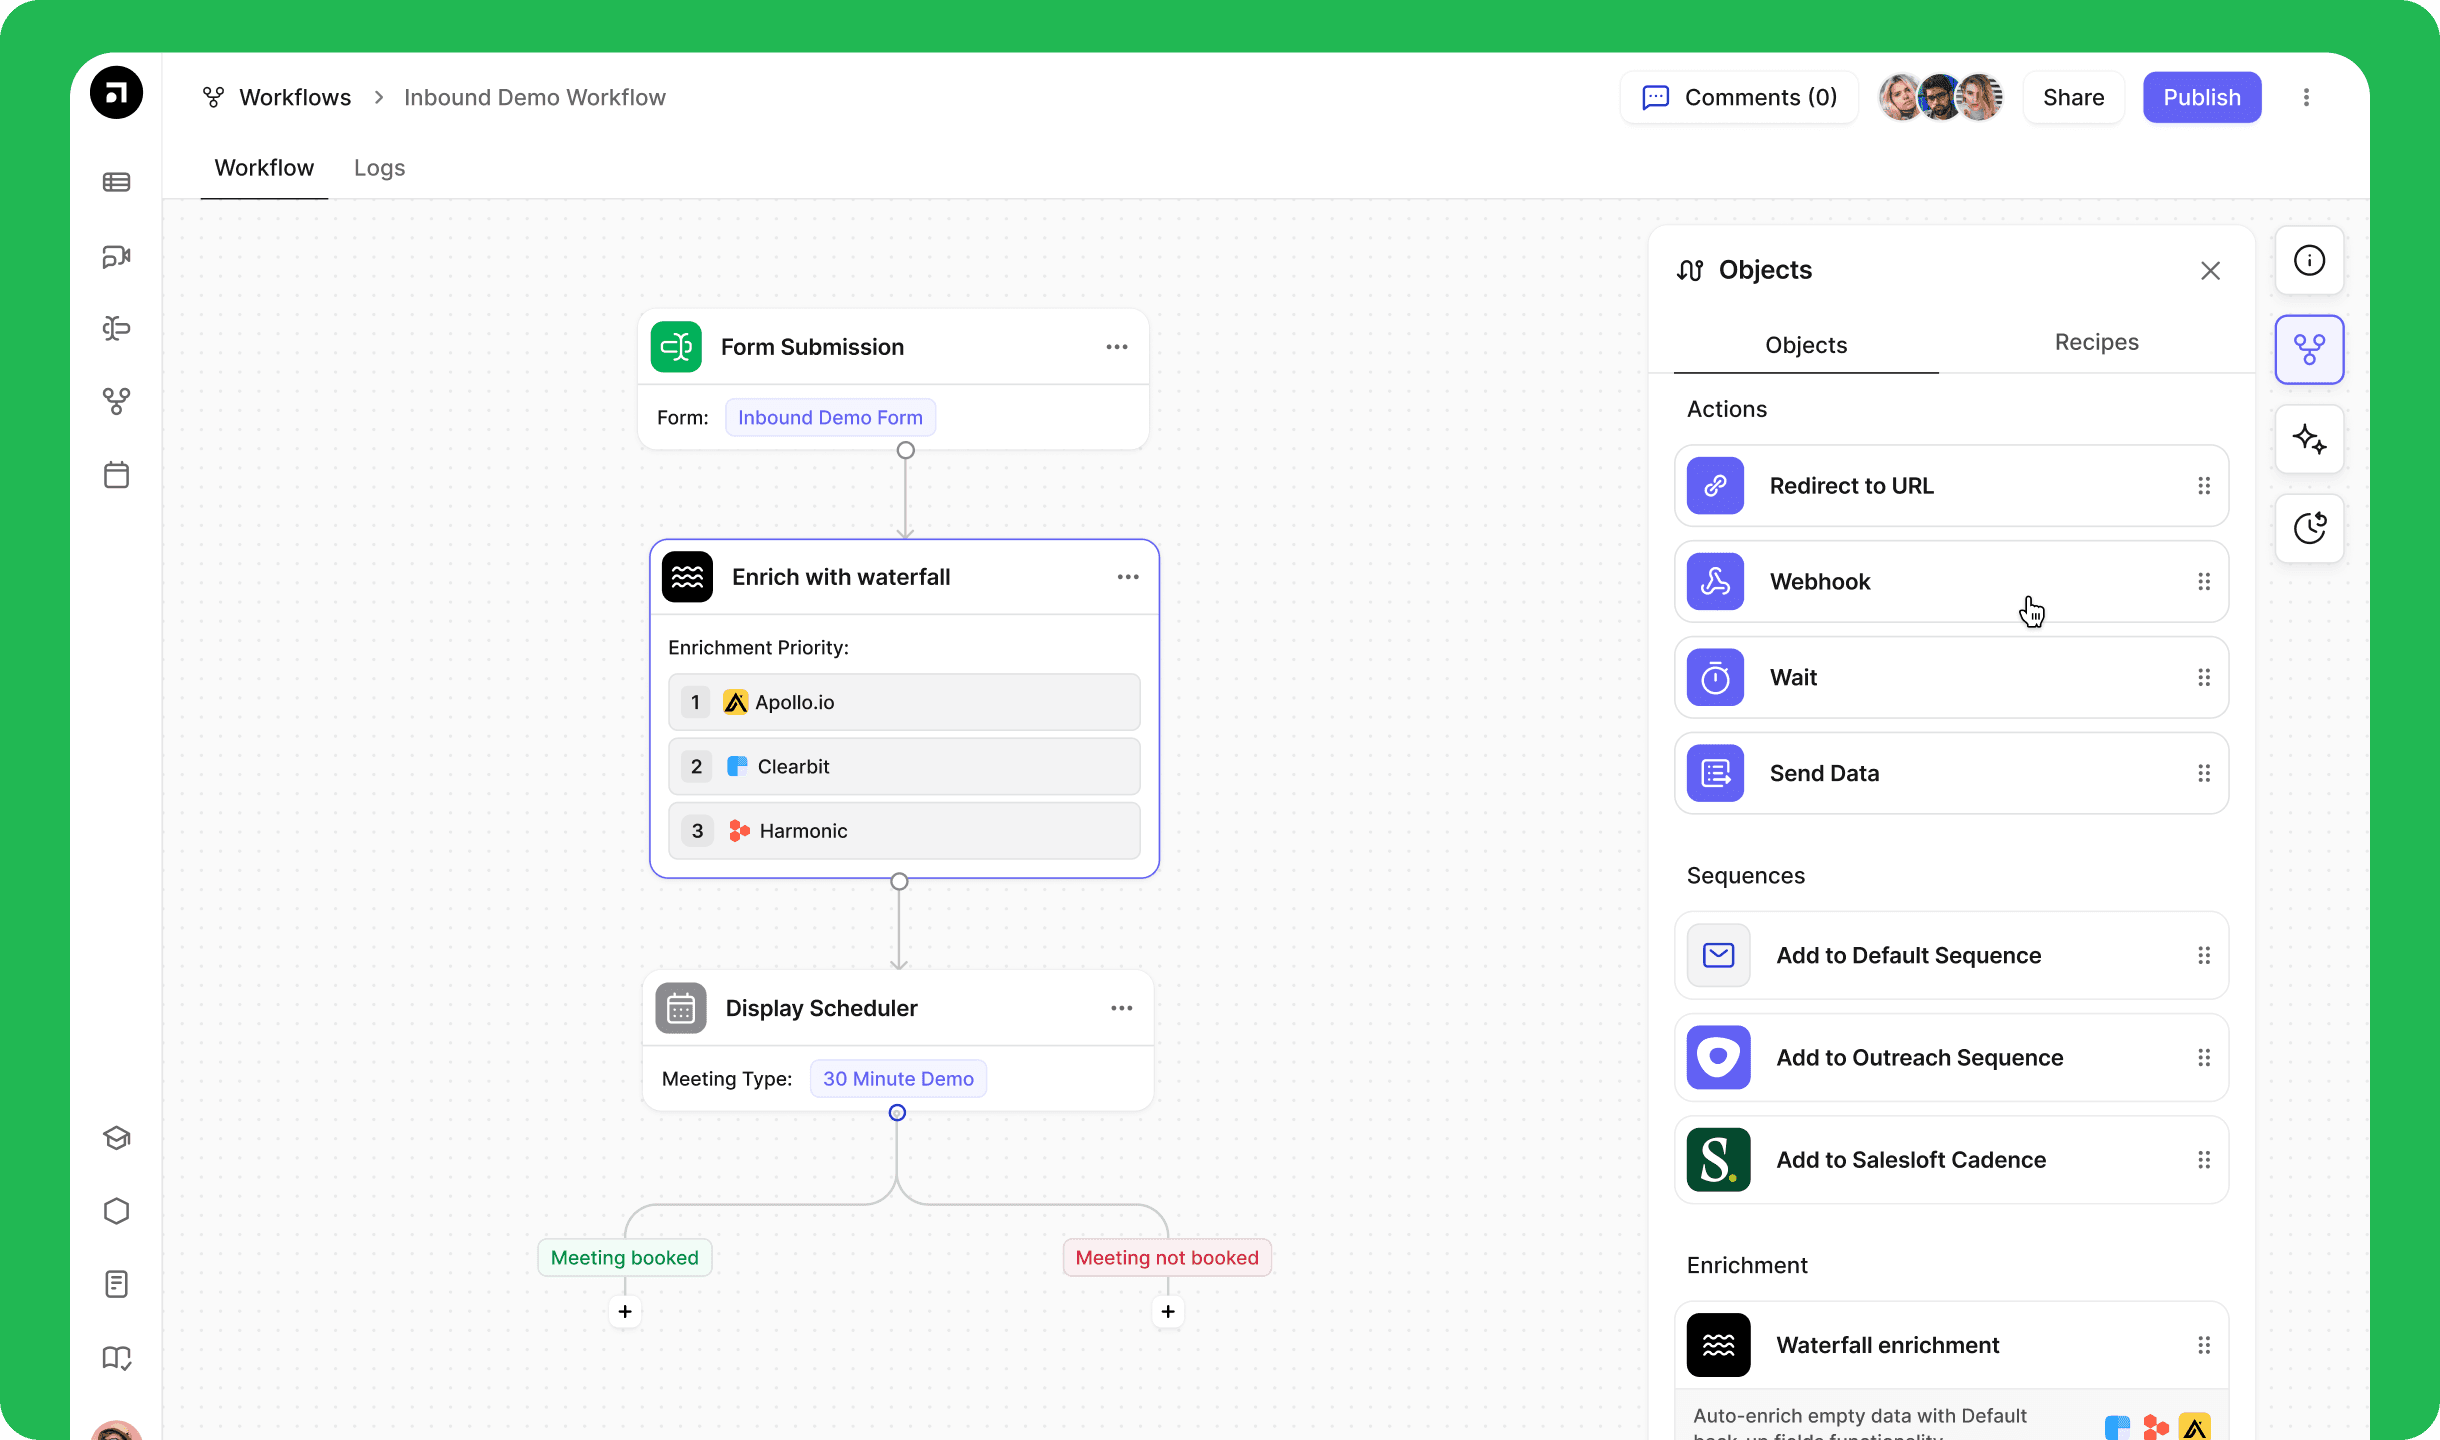Image resolution: width=2440 pixels, height=1440 pixels.
Task: Switch to the Logs tab
Action: [379, 168]
